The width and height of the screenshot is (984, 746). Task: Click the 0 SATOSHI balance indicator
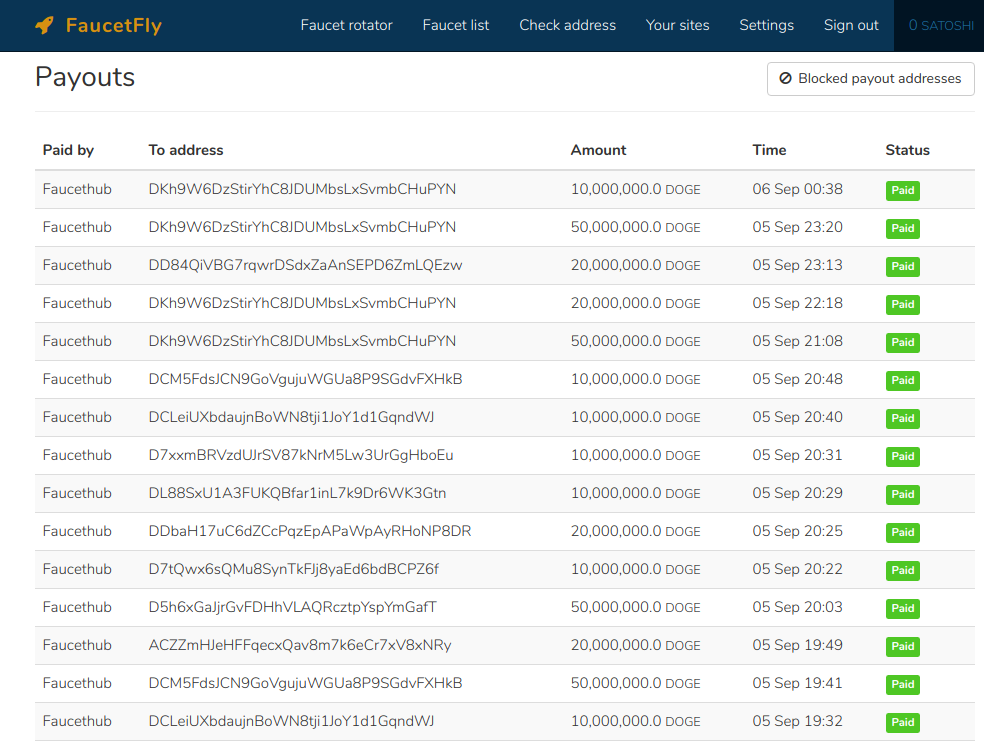click(941, 26)
